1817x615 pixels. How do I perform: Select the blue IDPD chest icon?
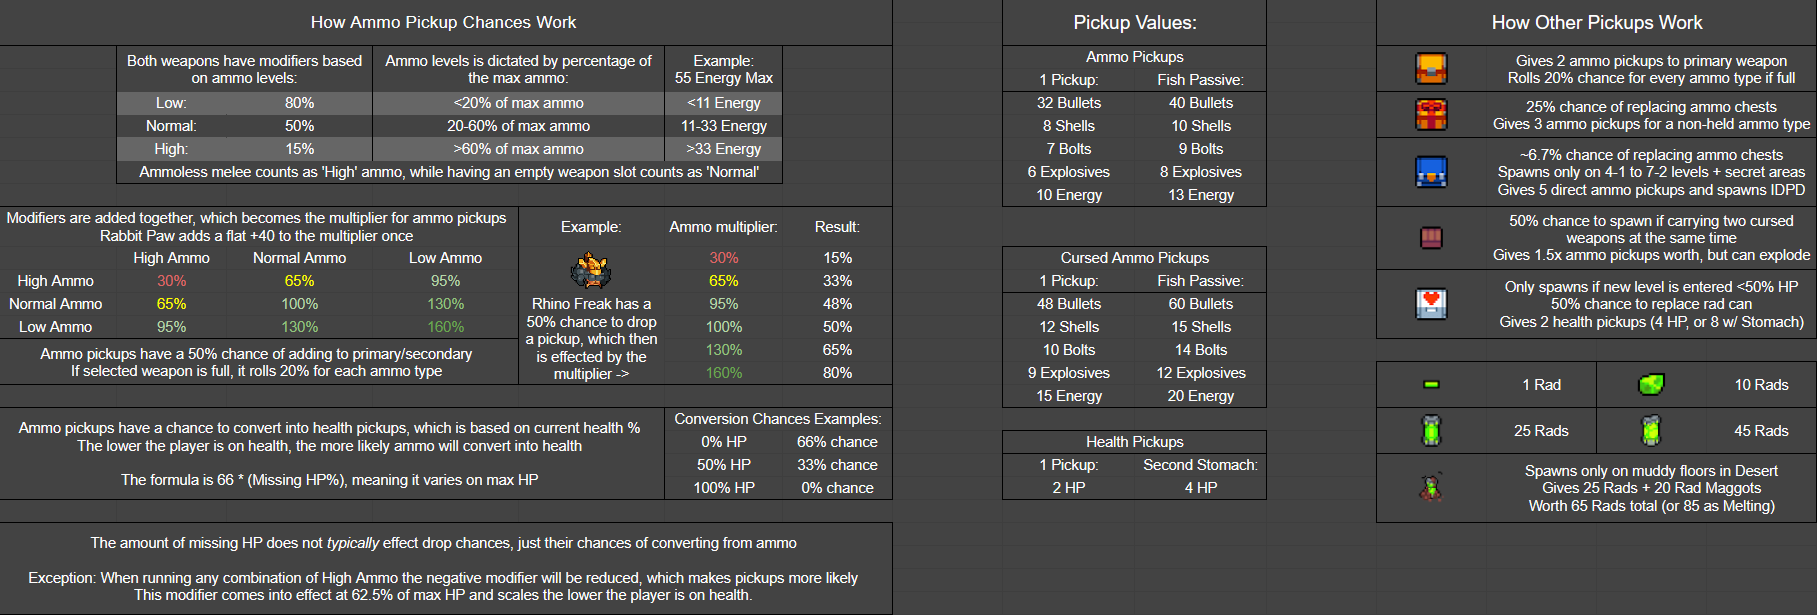click(x=1431, y=172)
